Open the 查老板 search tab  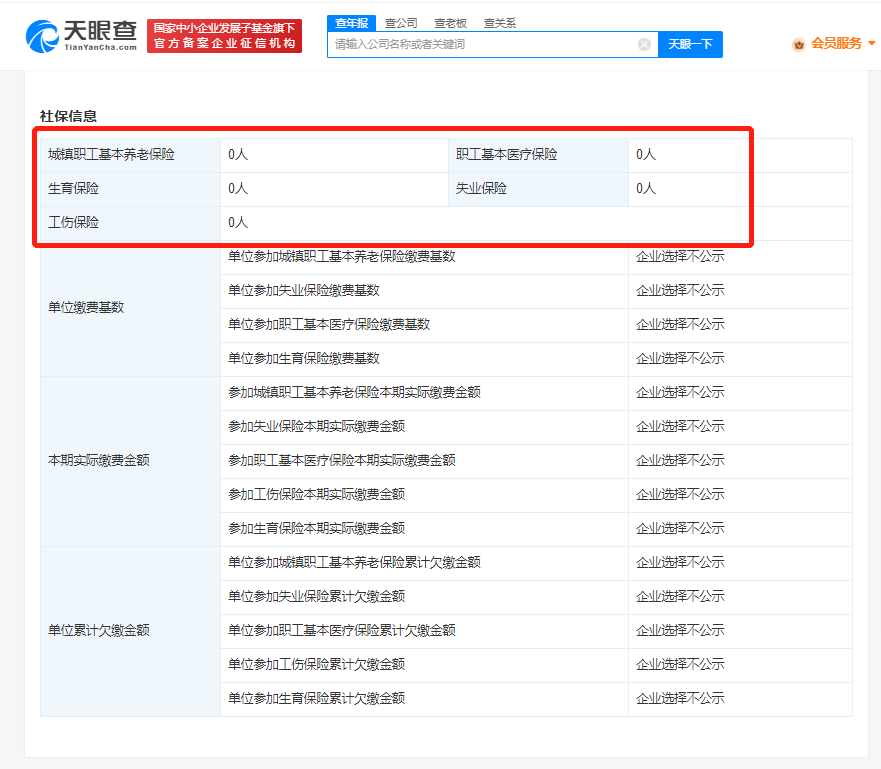point(450,23)
